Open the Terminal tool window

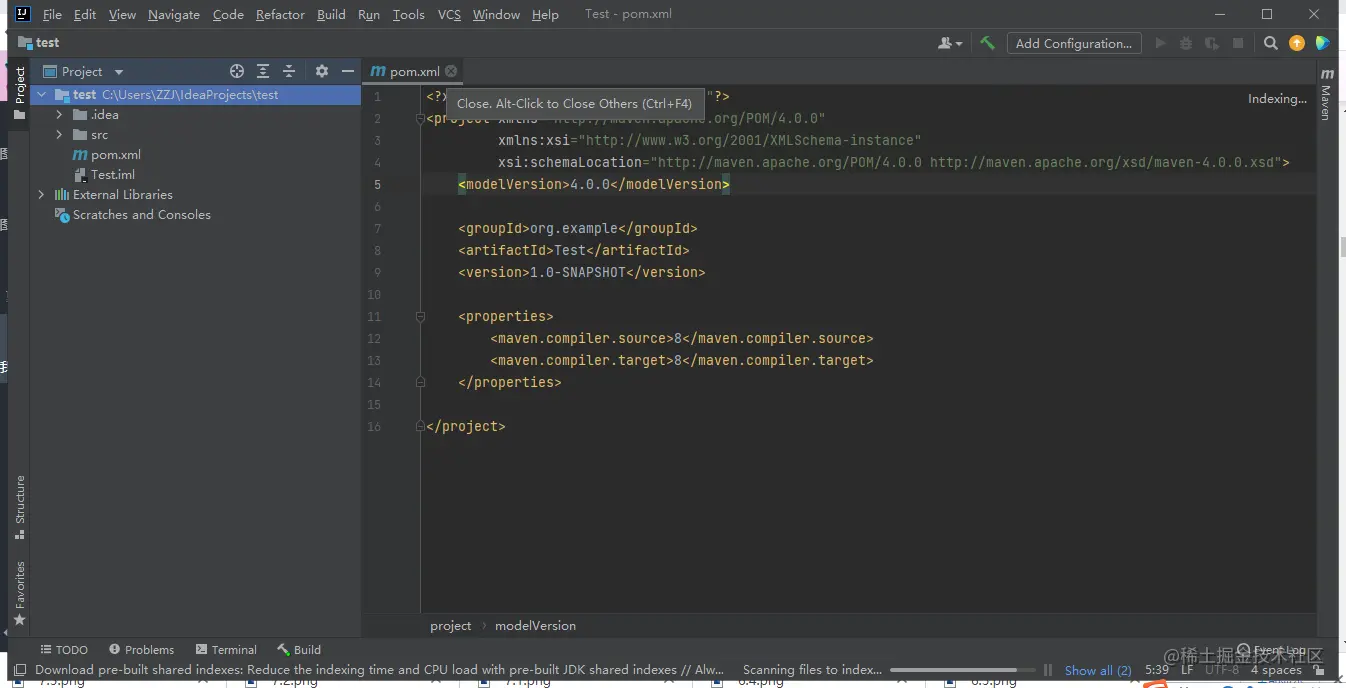point(226,650)
